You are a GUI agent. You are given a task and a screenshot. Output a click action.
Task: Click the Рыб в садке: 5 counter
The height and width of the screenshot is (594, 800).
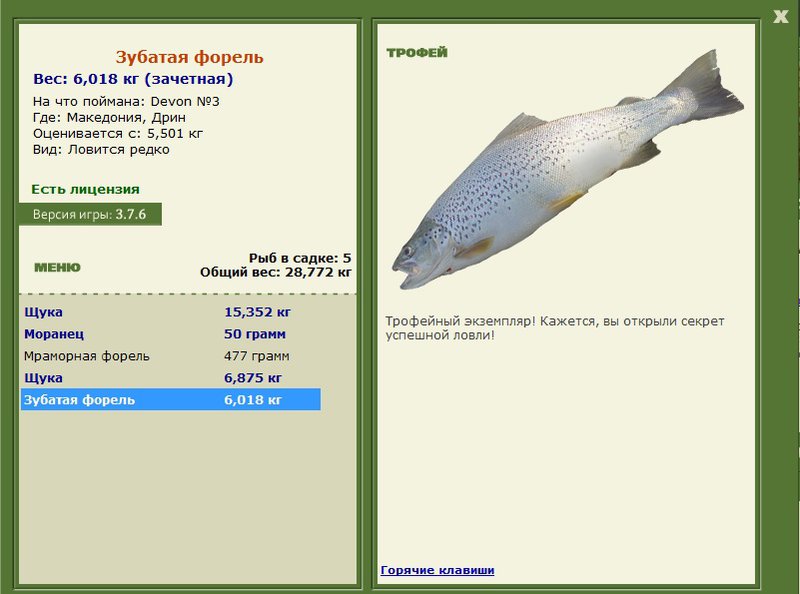point(300,258)
